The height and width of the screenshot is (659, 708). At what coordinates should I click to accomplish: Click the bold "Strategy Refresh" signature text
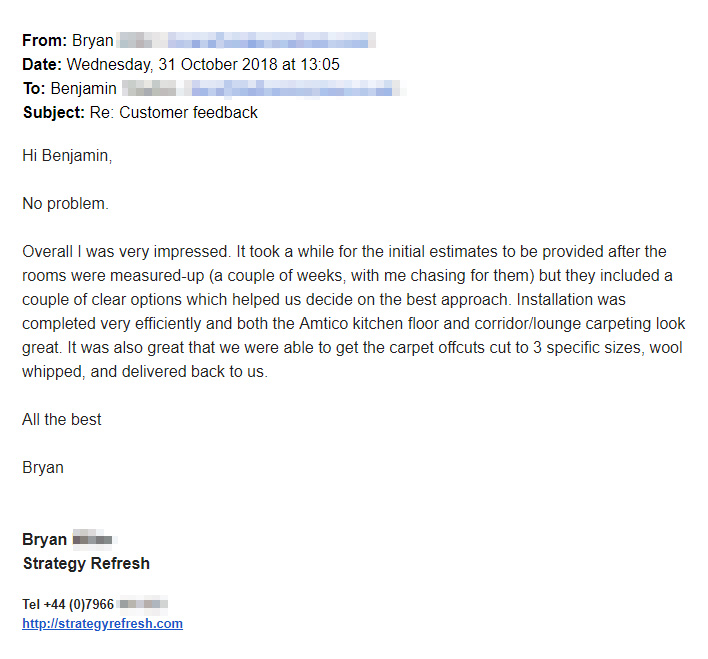(x=86, y=564)
